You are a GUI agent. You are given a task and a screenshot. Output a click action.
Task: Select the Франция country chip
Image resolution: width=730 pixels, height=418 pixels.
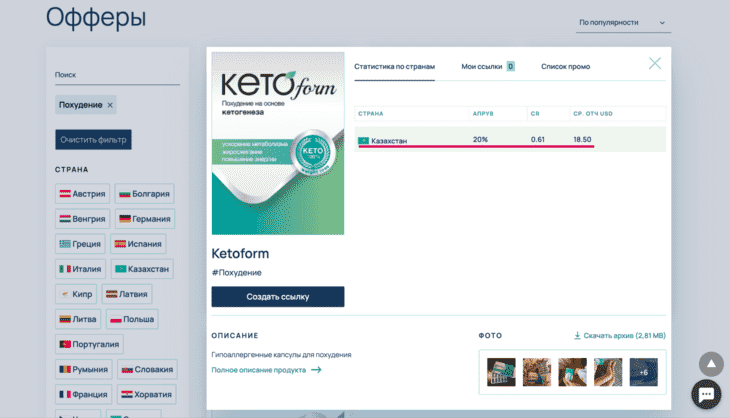pos(83,395)
